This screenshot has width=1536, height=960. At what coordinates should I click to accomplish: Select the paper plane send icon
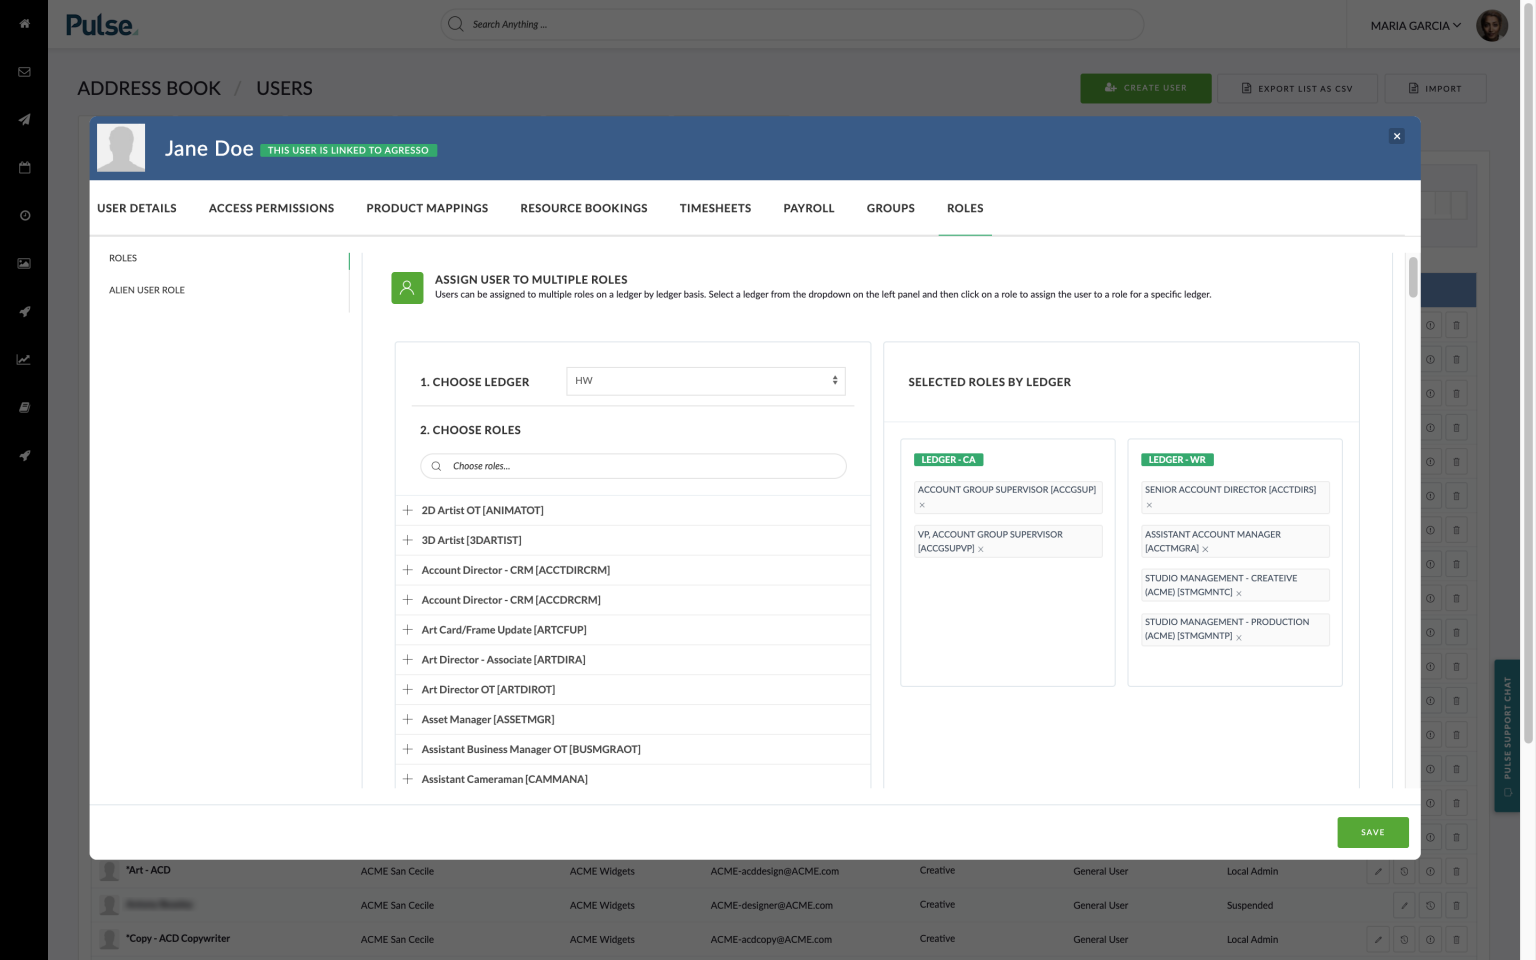(x=24, y=119)
